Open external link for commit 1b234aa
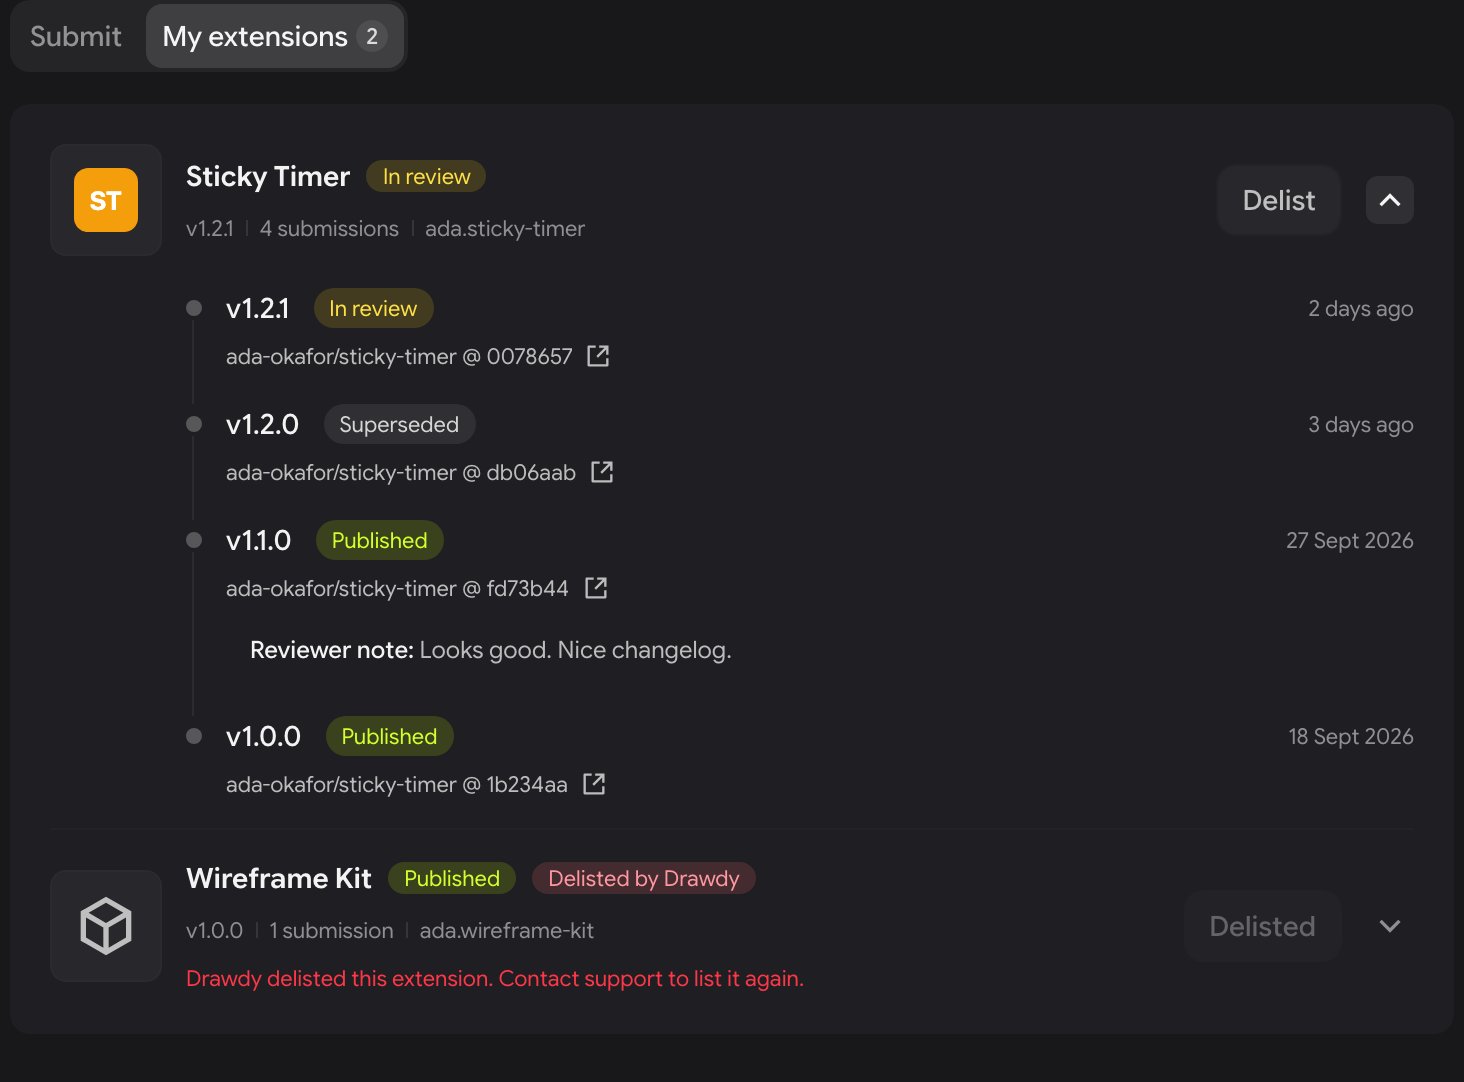1464x1082 pixels. tap(594, 784)
